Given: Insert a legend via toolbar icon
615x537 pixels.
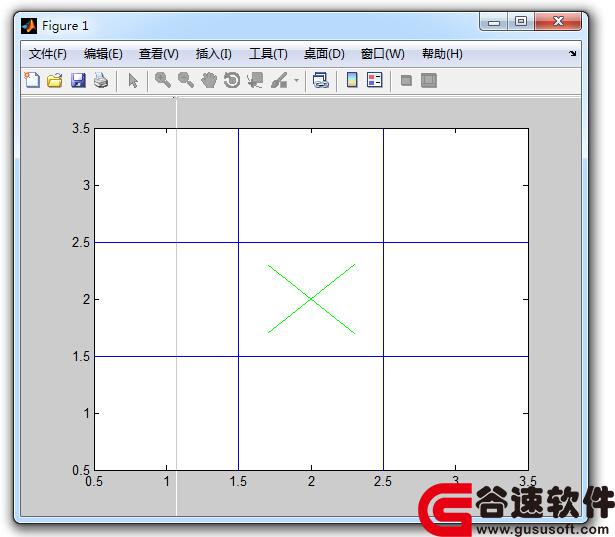Looking at the screenshot, I should 375,80.
